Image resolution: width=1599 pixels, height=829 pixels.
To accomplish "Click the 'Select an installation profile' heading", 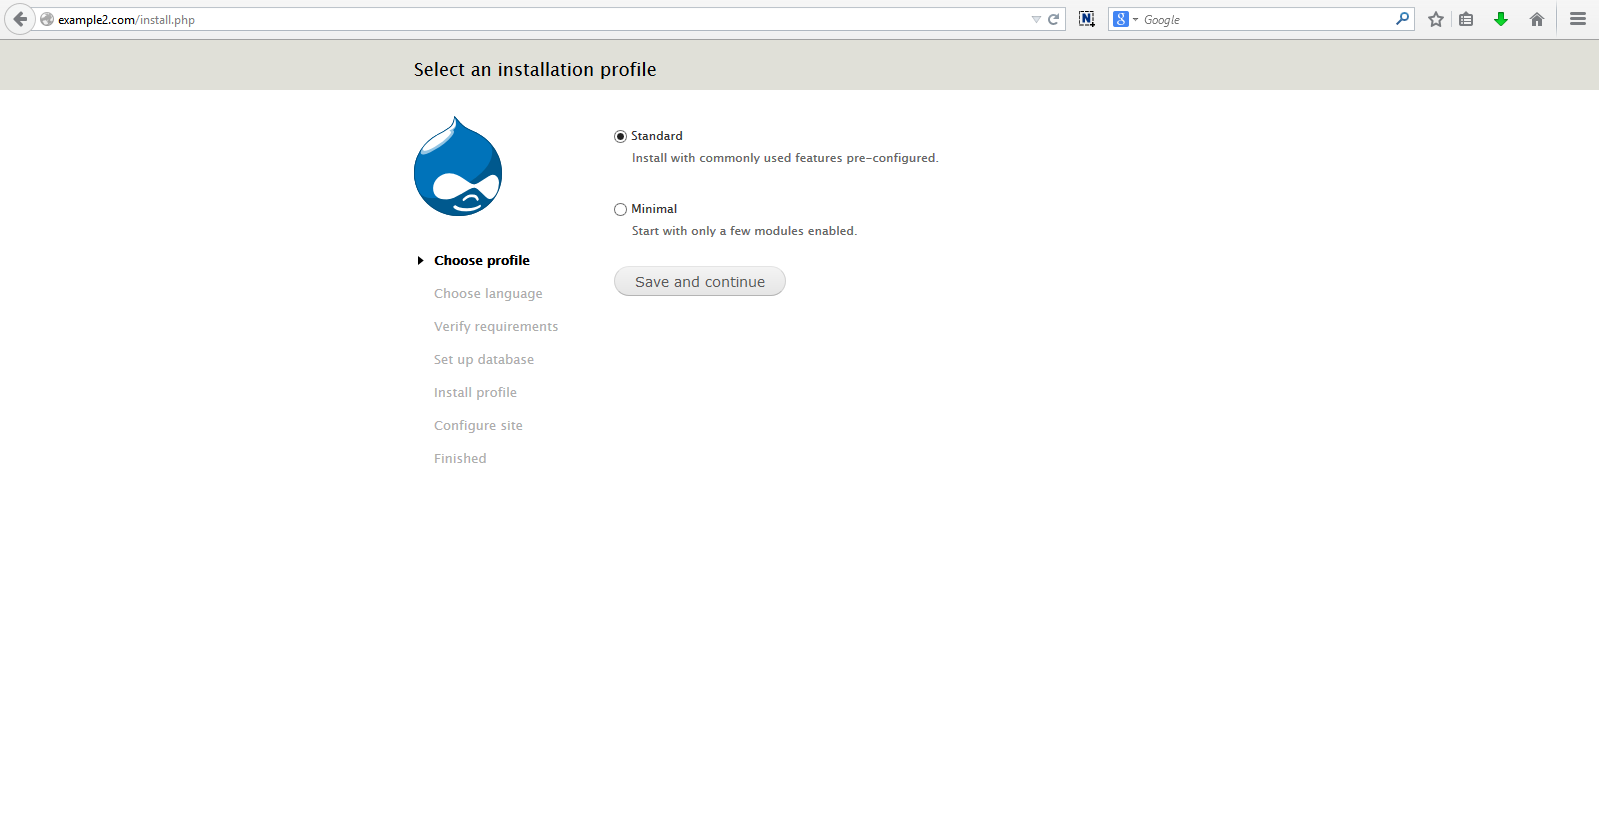I will tap(535, 69).
